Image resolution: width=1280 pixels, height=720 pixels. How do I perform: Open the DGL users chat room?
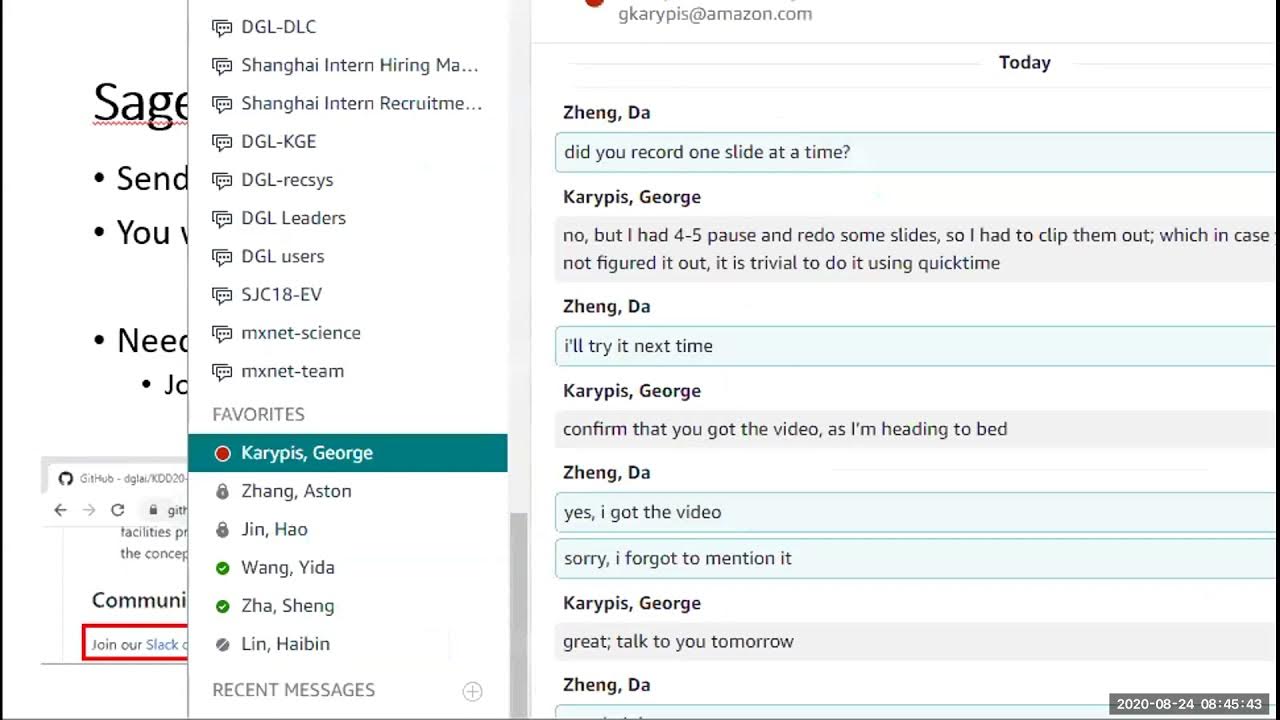[282, 256]
